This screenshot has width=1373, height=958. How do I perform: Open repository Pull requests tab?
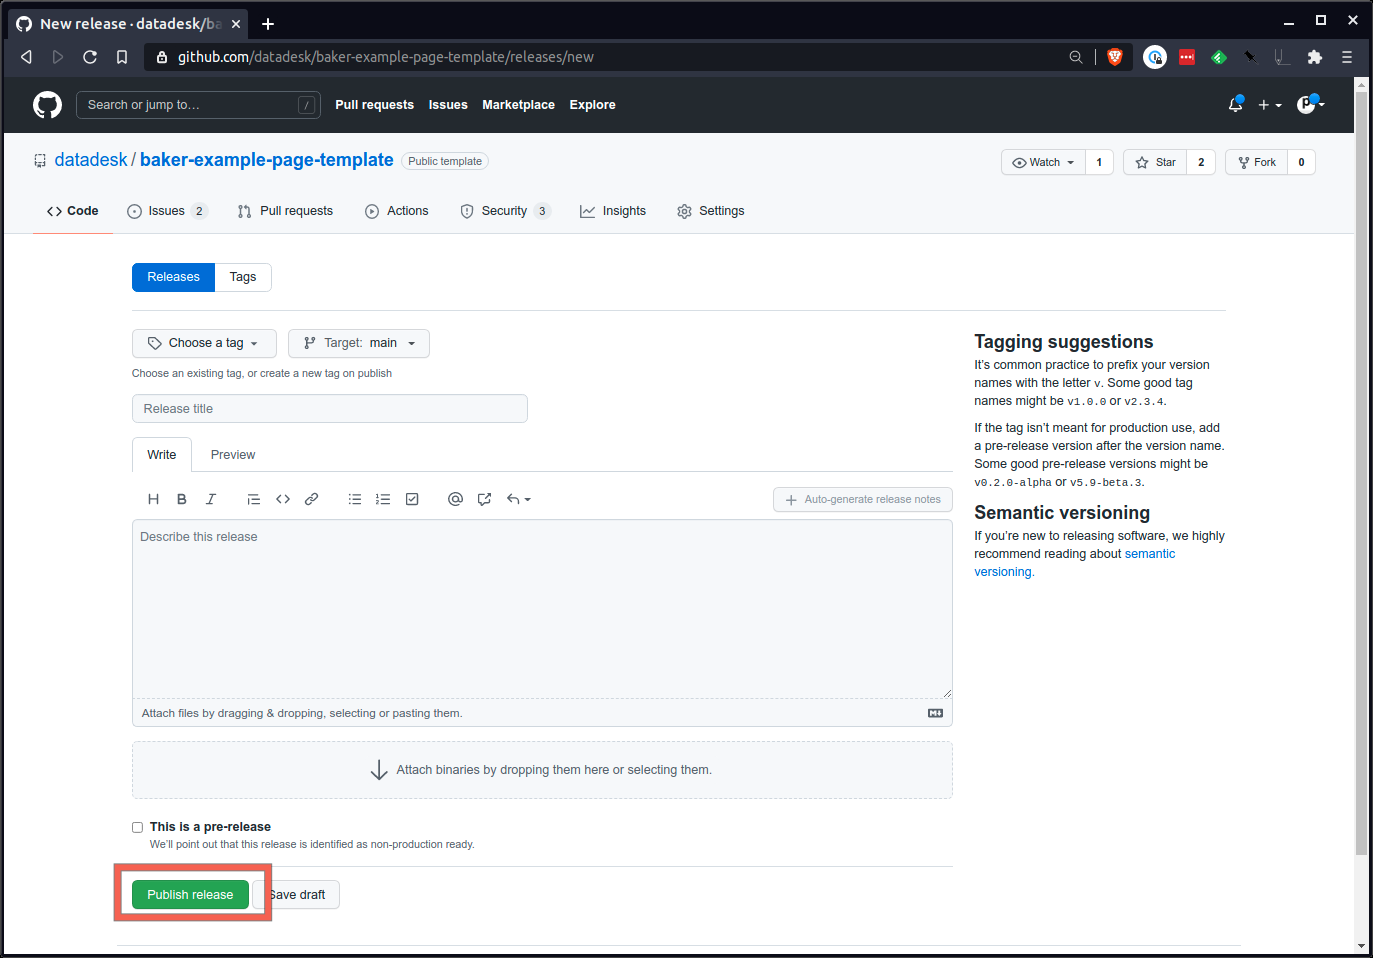pos(286,211)
